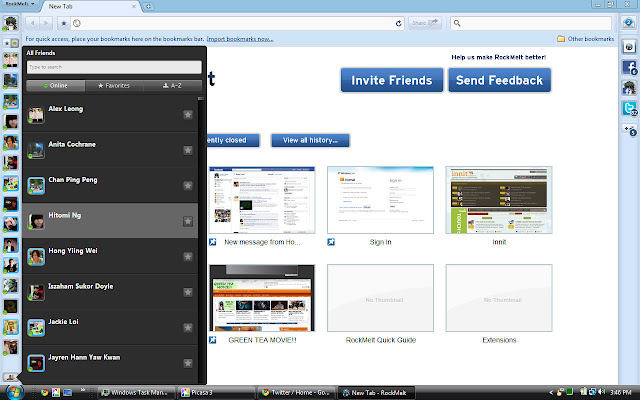Open the Windows Start button
The image size is (640, 400).
coord(13,392)
